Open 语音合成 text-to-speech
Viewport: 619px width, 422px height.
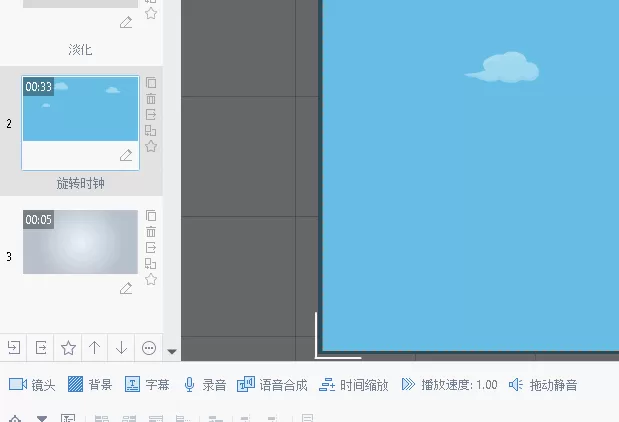pyautogui.click(x=272, y=384)
